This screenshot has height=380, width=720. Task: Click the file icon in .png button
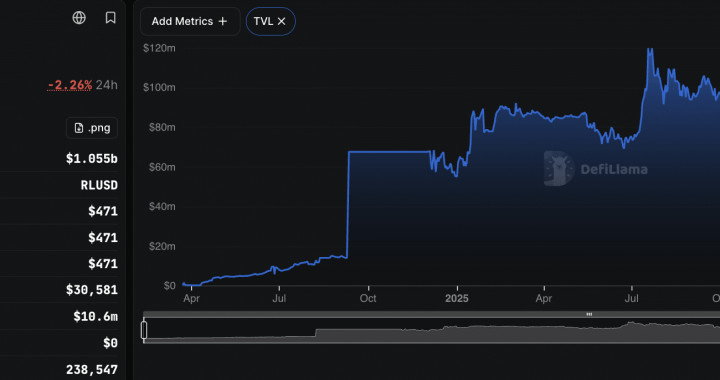79,128
